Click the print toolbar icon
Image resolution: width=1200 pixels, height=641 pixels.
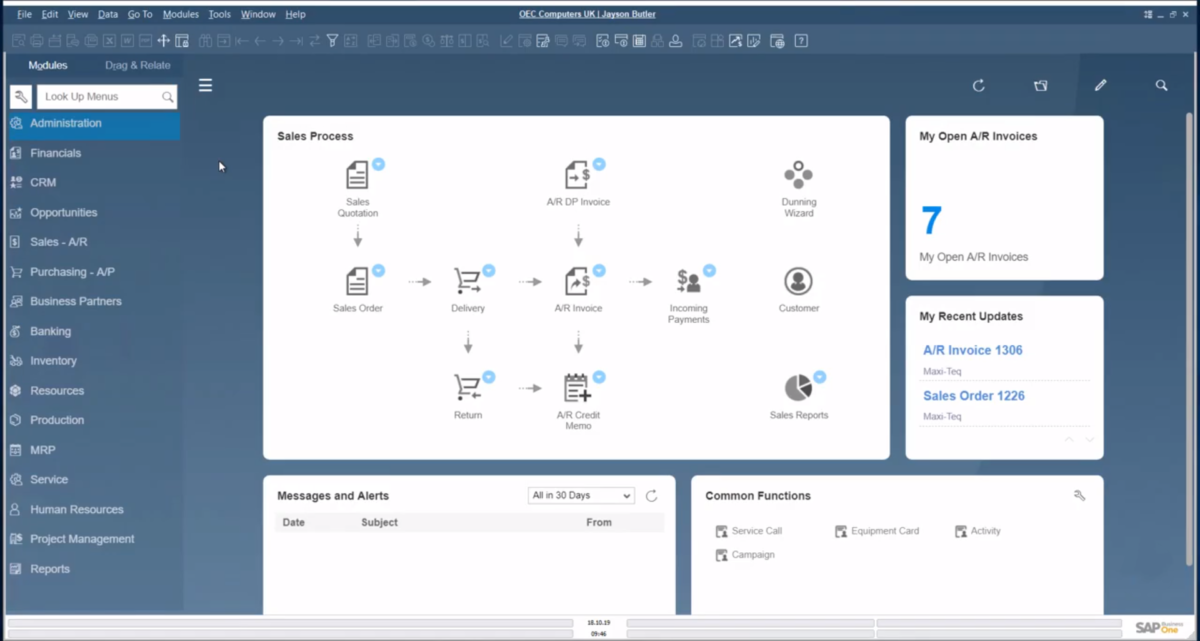pyautogui.click(x=37, y=41)
